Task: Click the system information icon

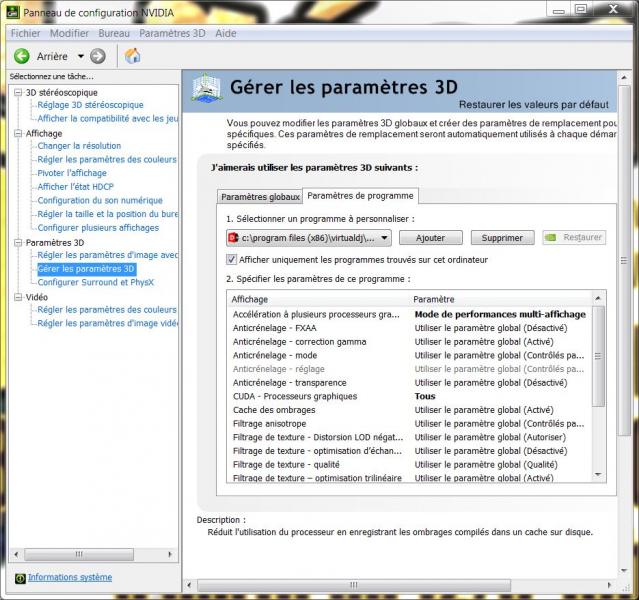Action: click(x=20, y=578)
